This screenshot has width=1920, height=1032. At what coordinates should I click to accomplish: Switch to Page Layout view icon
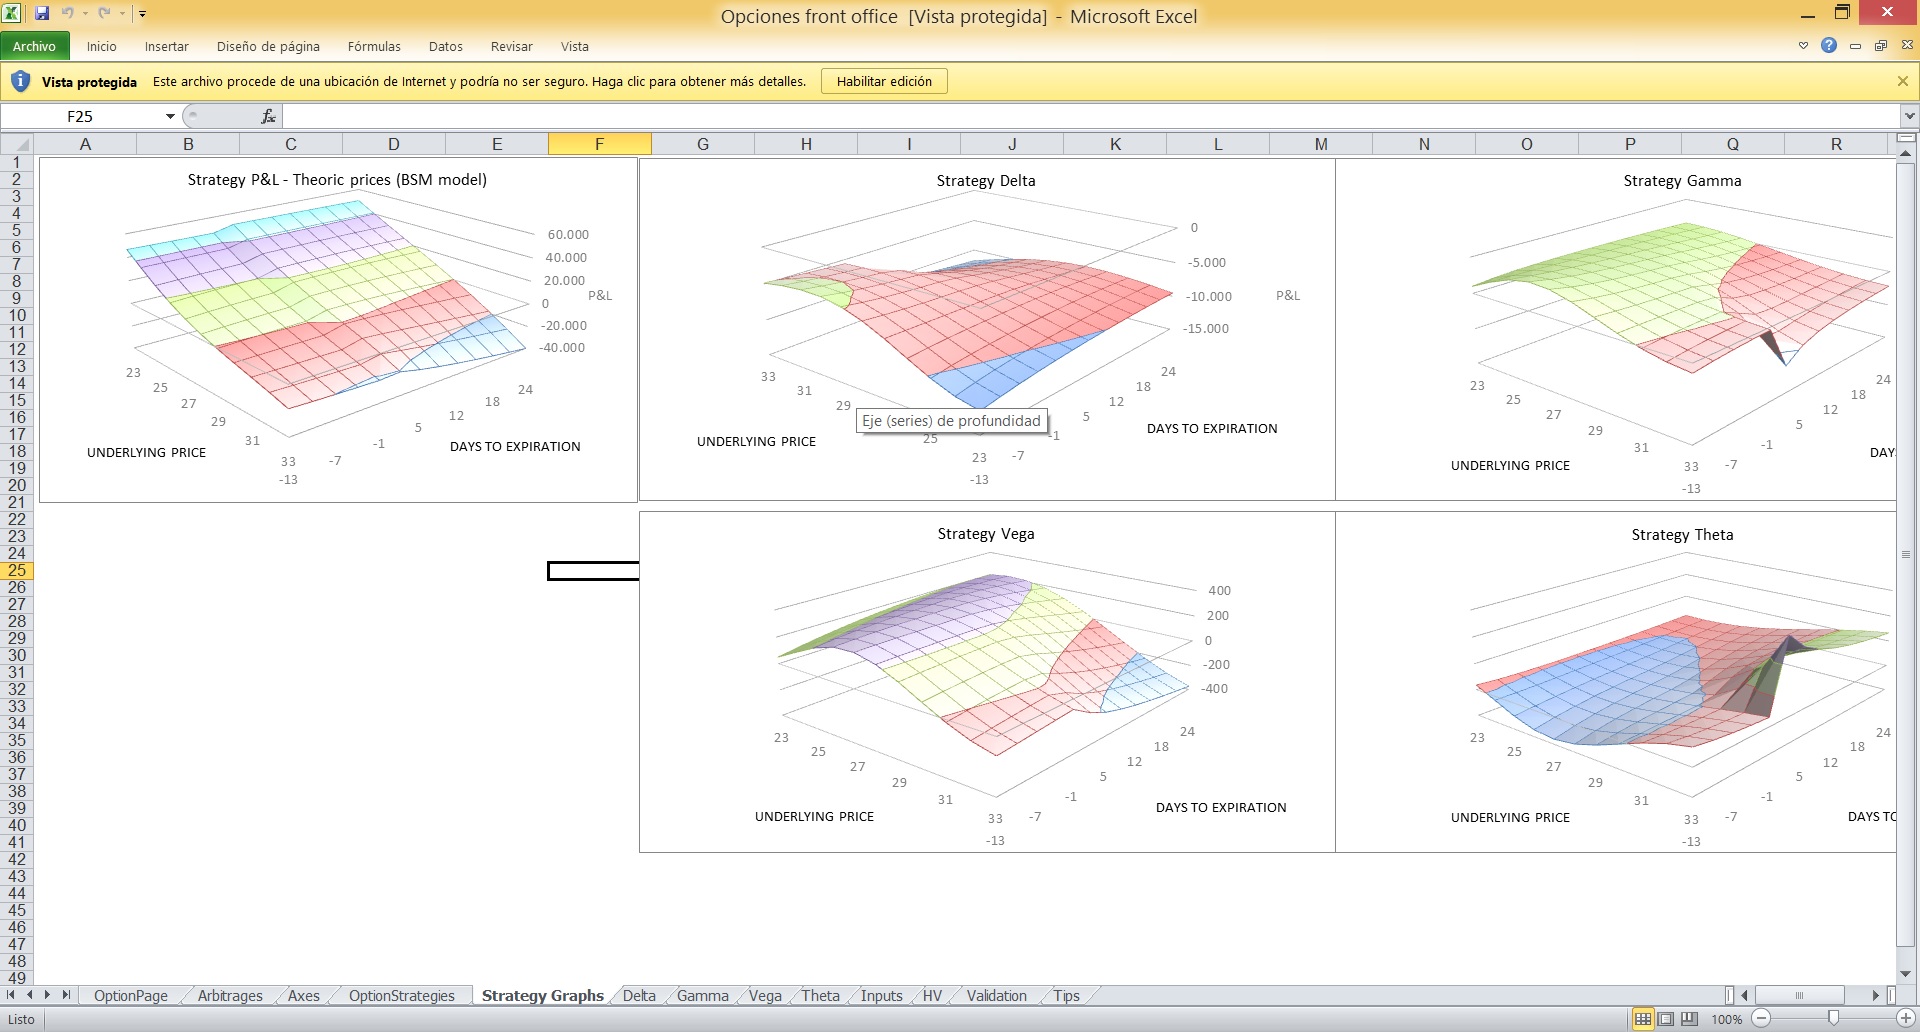1666,1019
